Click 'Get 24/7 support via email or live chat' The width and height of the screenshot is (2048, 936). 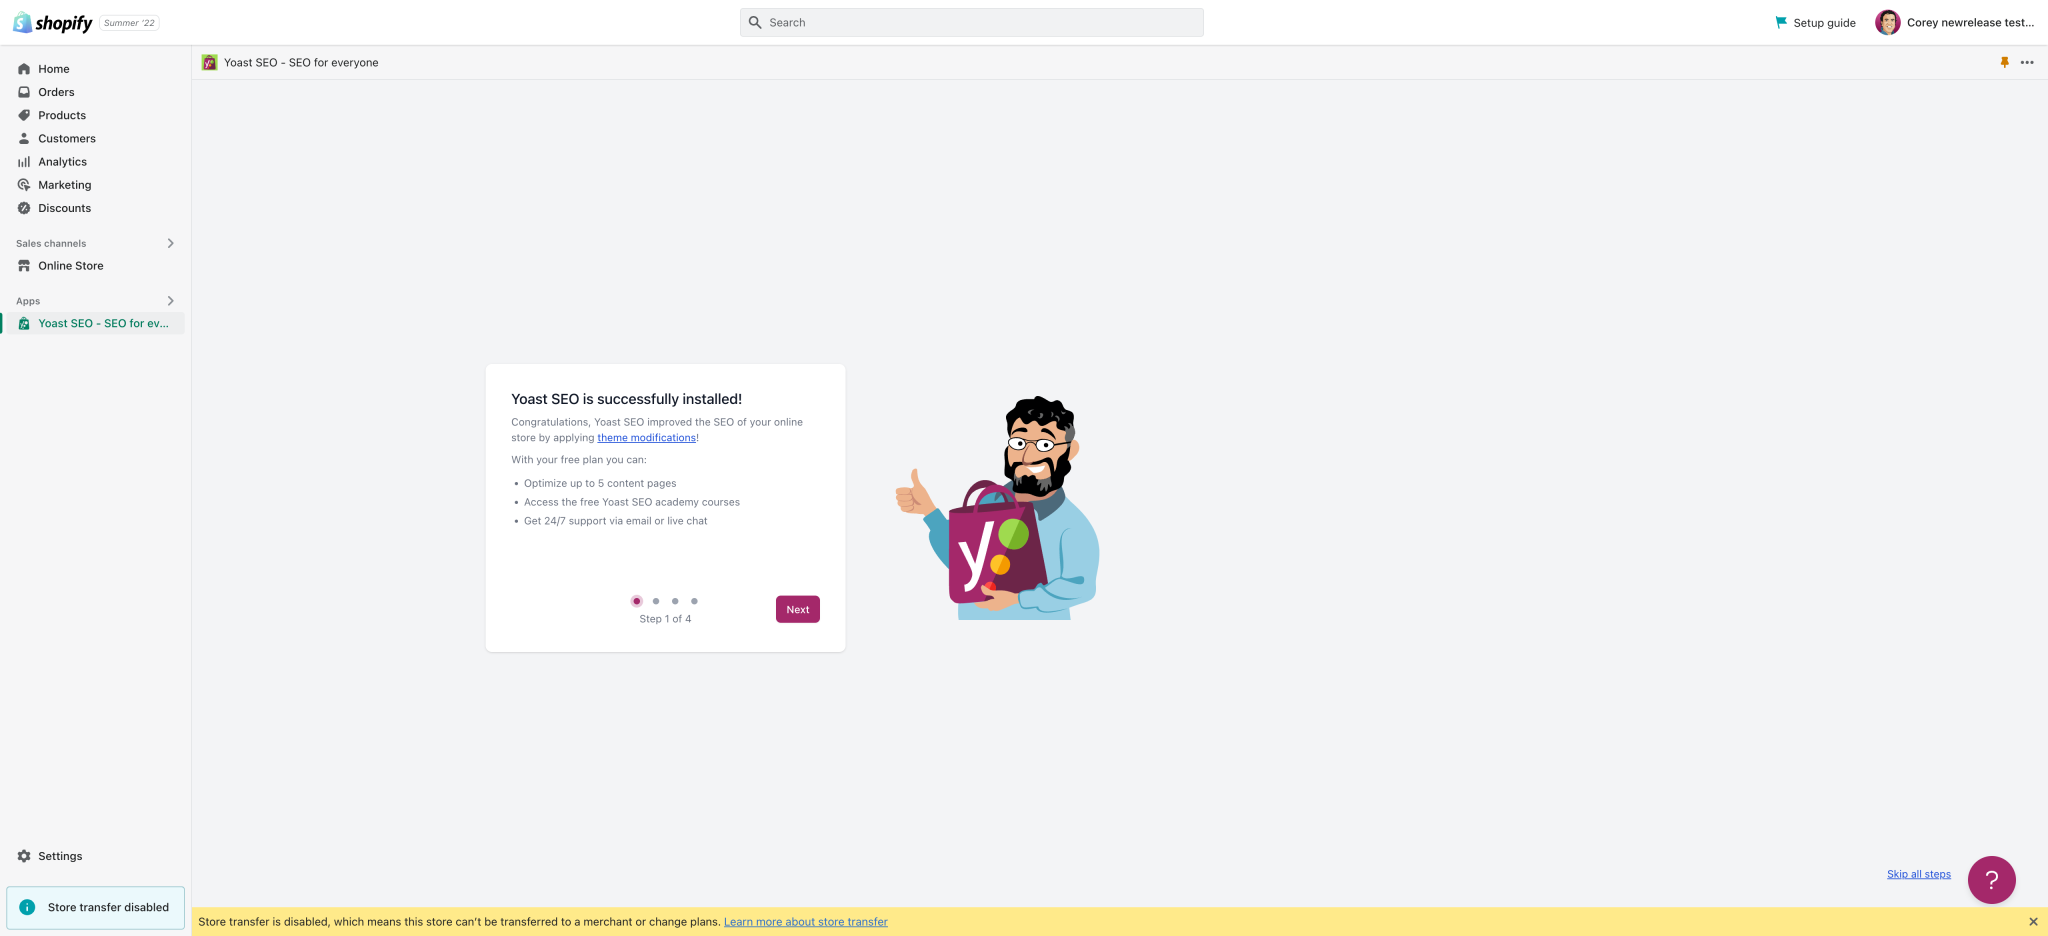(x=615, y=521)
